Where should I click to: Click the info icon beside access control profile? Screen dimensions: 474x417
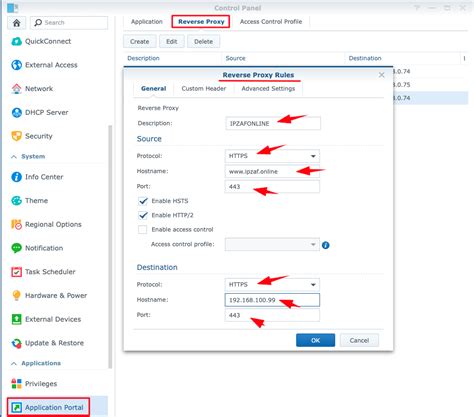(326, 245)
